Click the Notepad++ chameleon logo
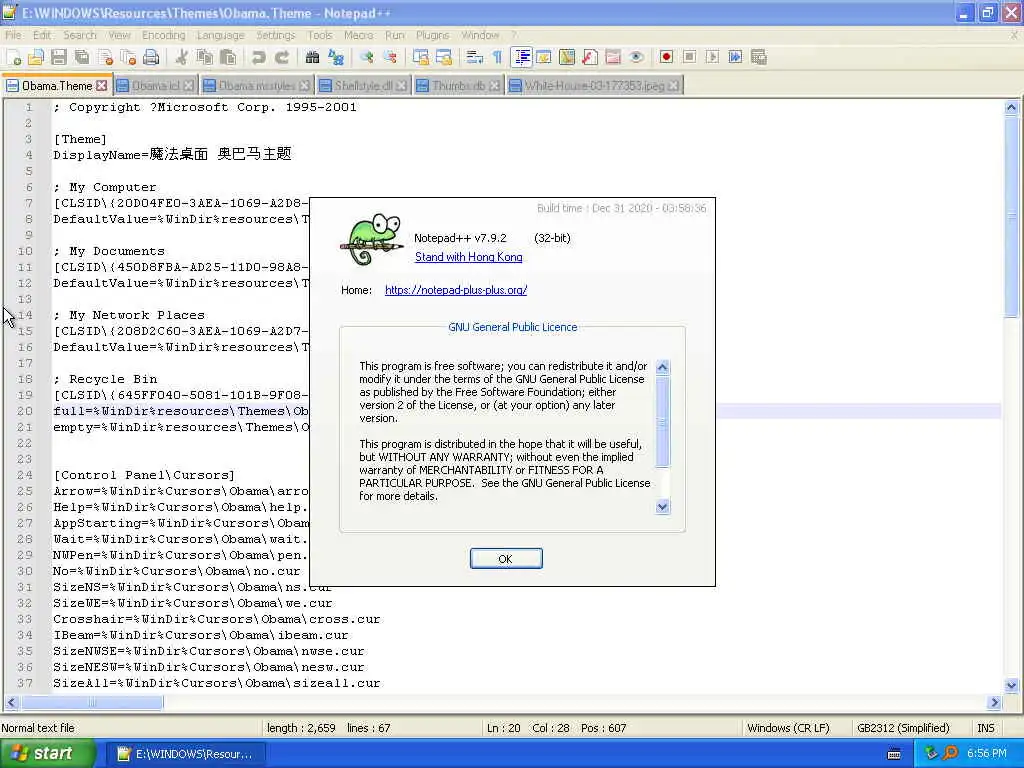 [x=372, y=240]
